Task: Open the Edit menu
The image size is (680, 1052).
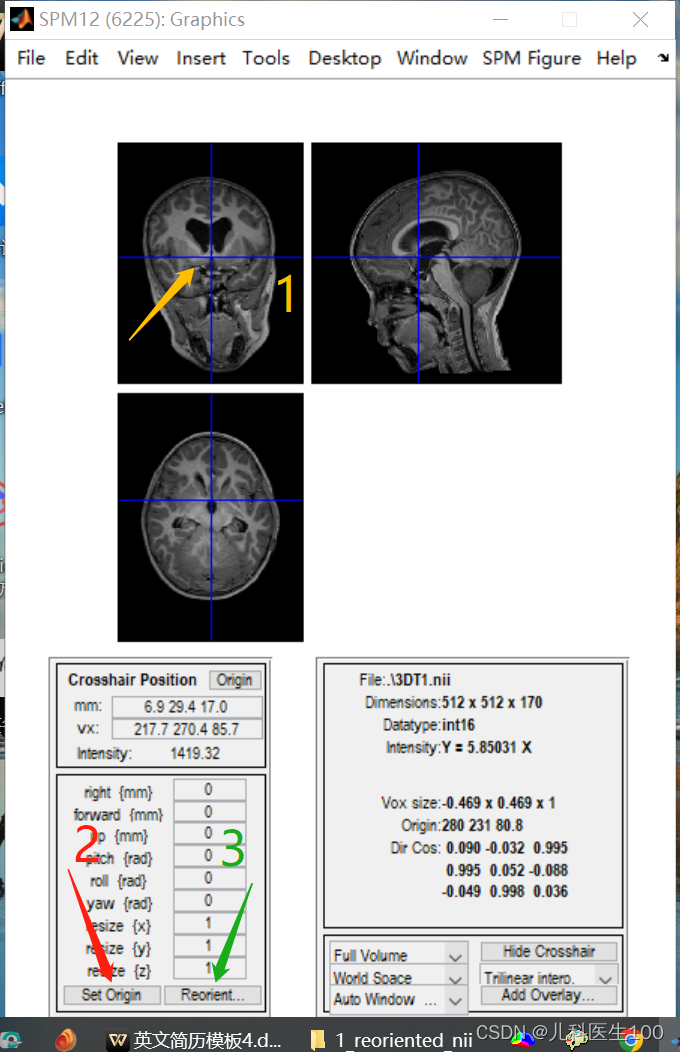Action: click(x=81, y=58)
